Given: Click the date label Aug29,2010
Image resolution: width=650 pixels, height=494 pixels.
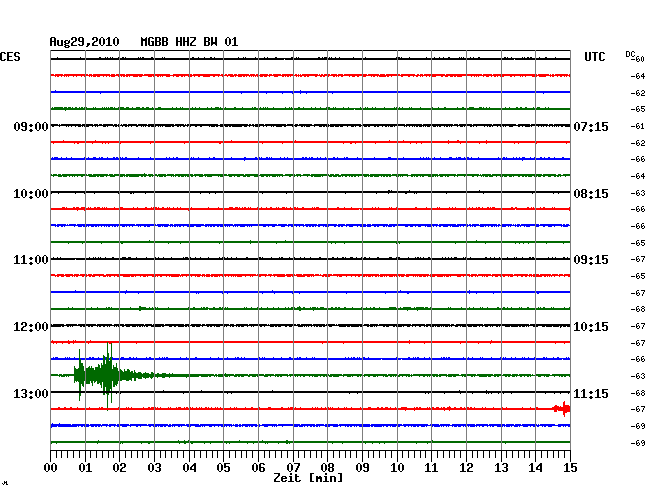Looking at the screenshot, I should pyautogui.click(x=85, y=42).
